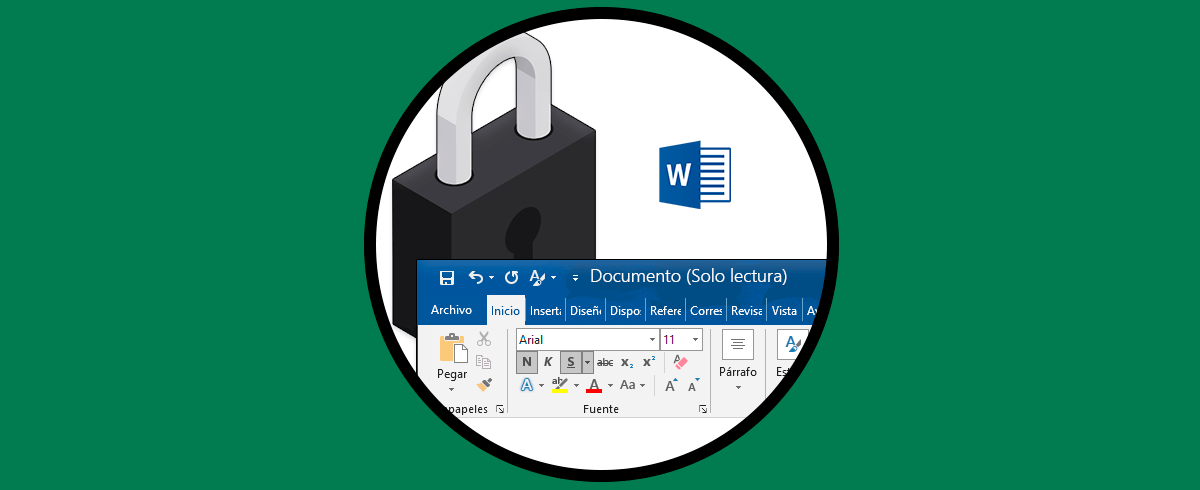1200x490 pixels.
Task: Click the Increase Font Size icon
Action: (x=672, y=385)
